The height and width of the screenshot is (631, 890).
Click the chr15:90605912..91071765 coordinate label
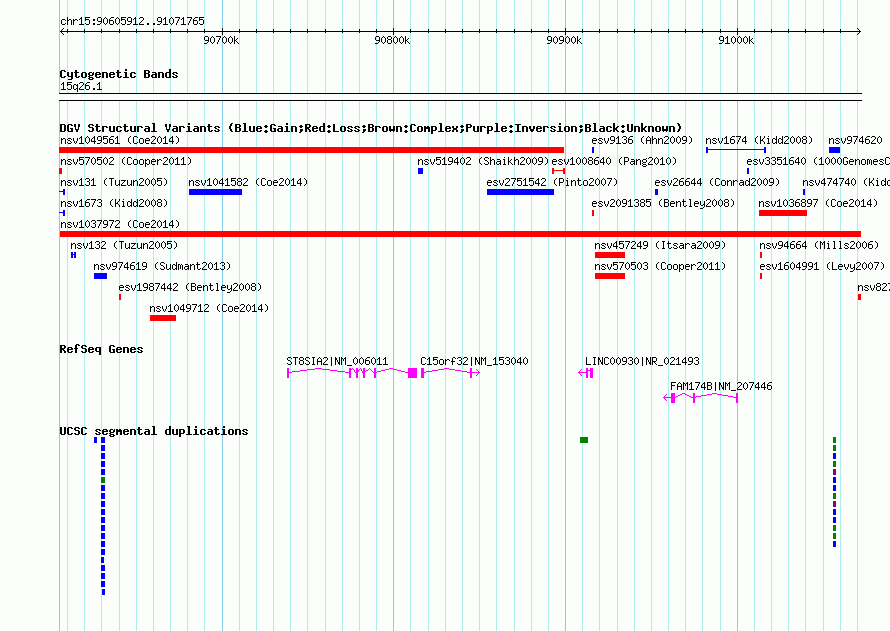(132, 21)
